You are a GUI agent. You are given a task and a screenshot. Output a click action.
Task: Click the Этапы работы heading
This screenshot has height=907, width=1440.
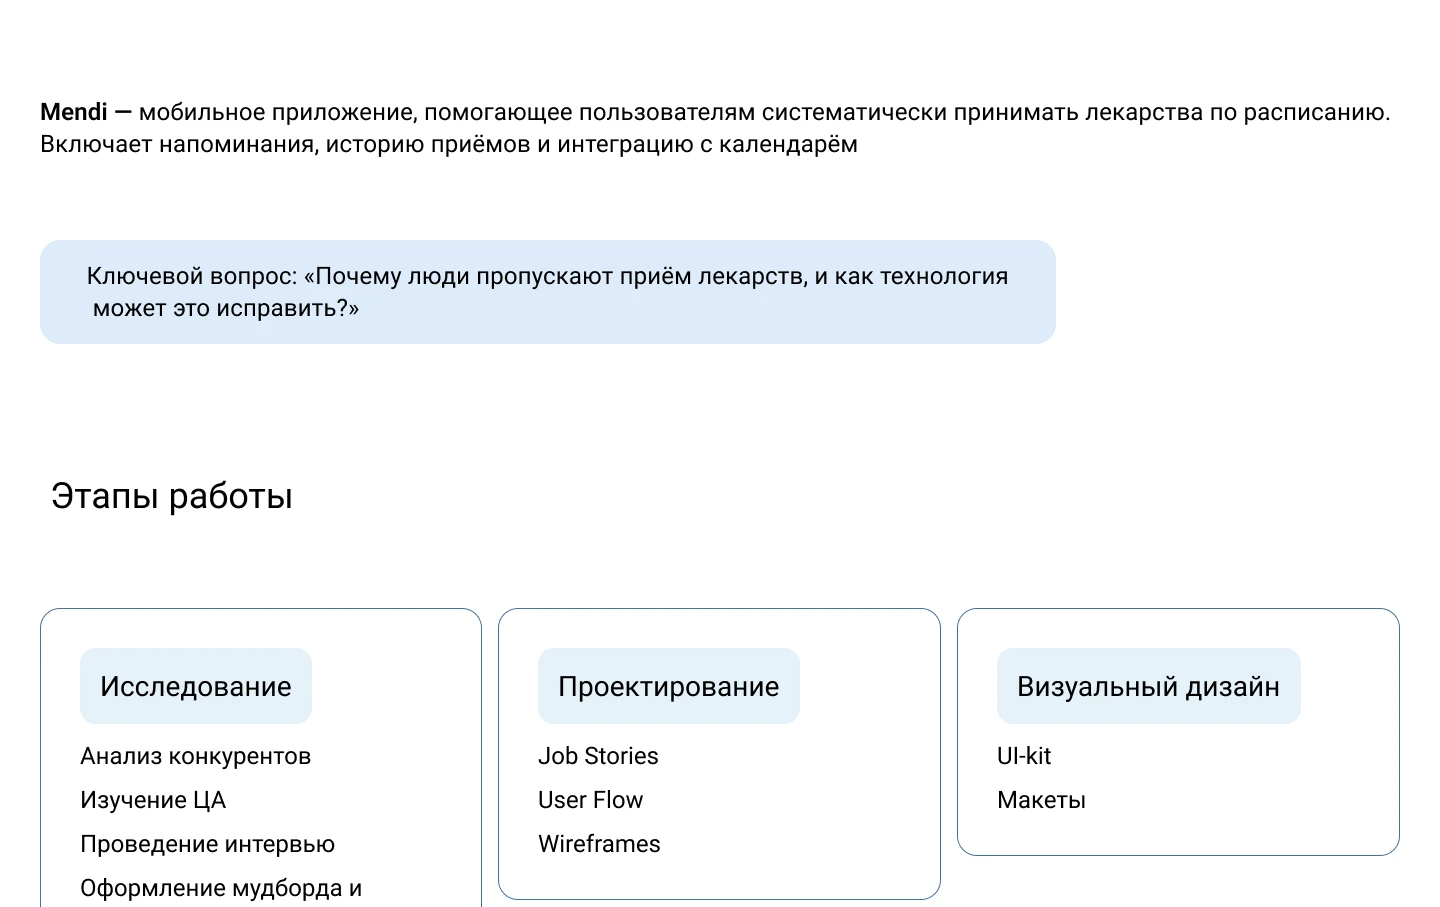pos(171,495)
